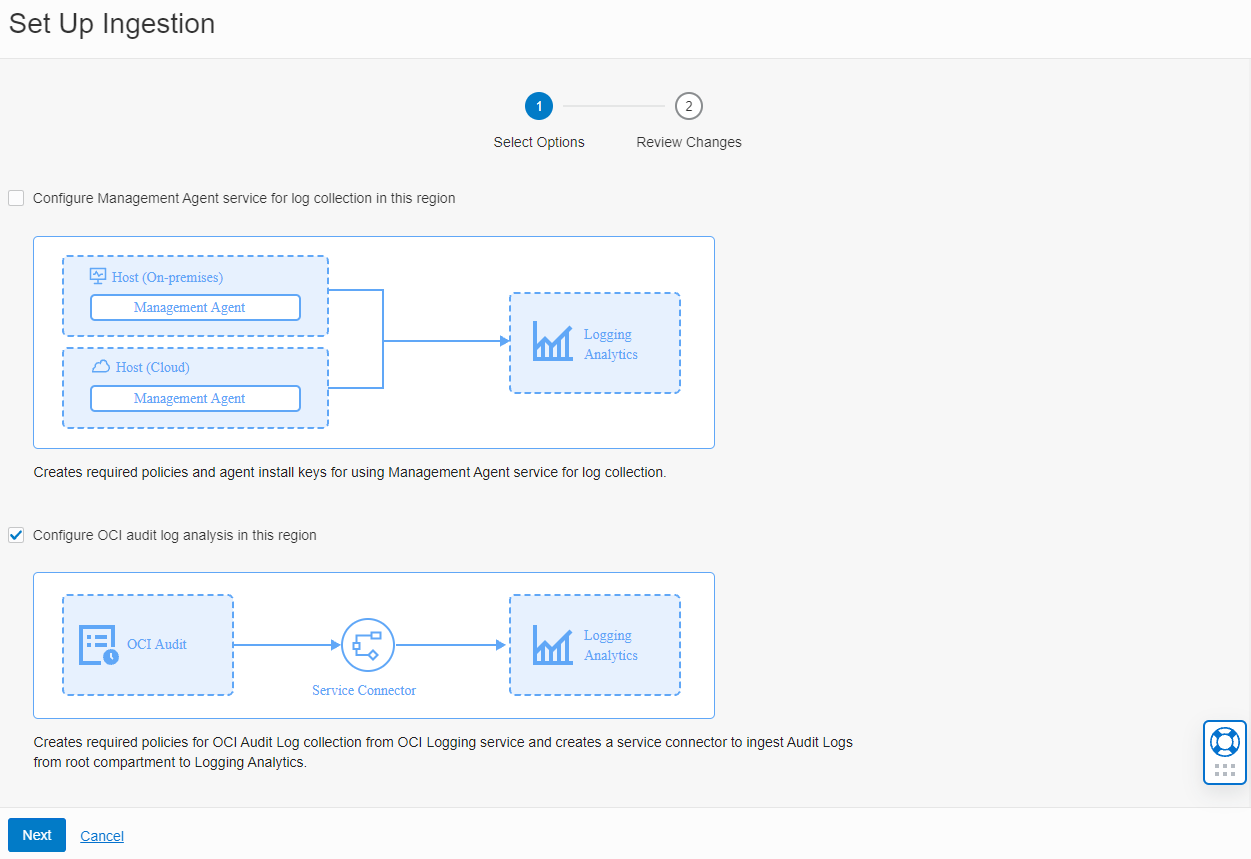The width and height of the screenshot is (1251, 859).
Task: Click description 'Creates required policies for OCI Audit Log collection'
Action: coord(443,752)
